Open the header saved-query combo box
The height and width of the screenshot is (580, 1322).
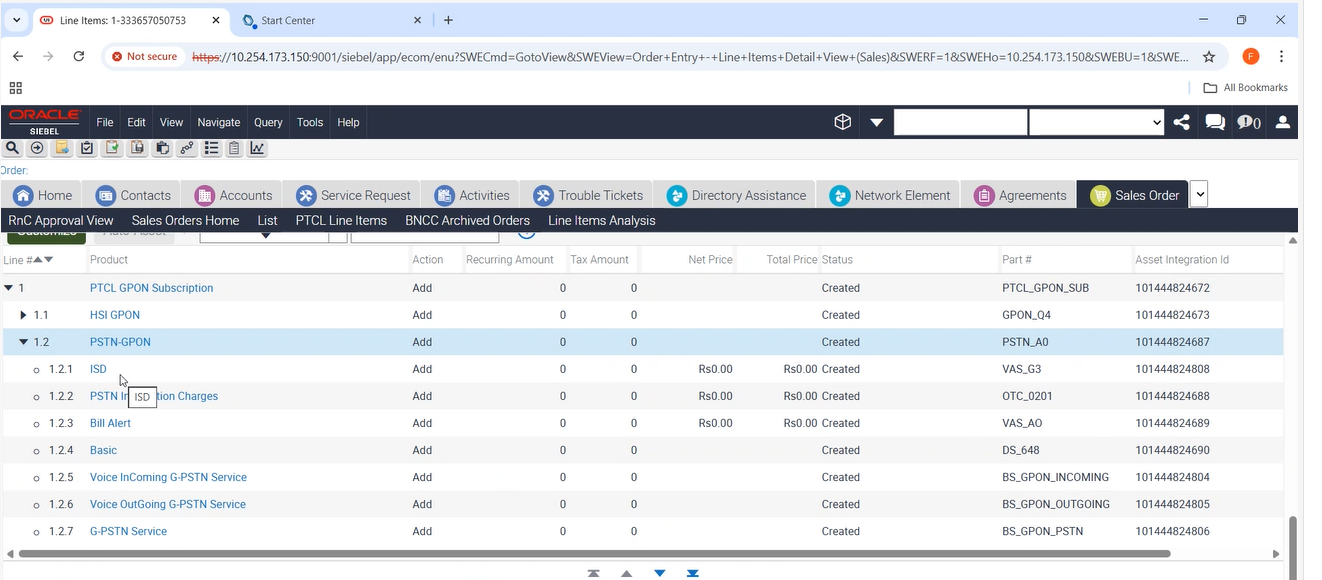[x=1096, y=122]
